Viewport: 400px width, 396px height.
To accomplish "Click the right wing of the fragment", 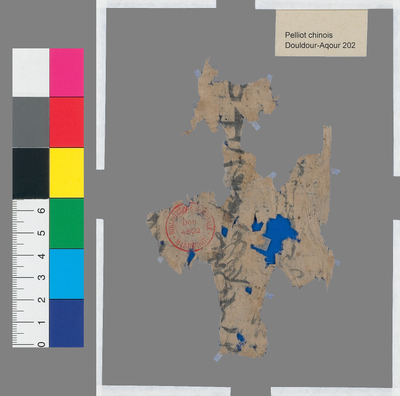I will [308, 213].
